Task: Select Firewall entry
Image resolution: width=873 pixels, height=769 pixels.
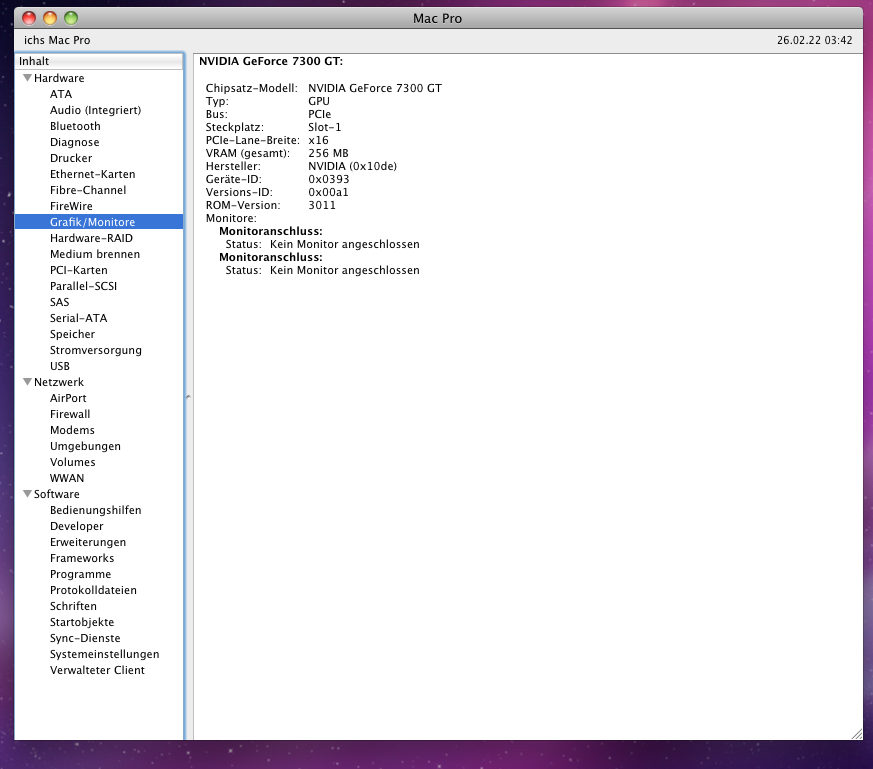Action: click(70, 414)
